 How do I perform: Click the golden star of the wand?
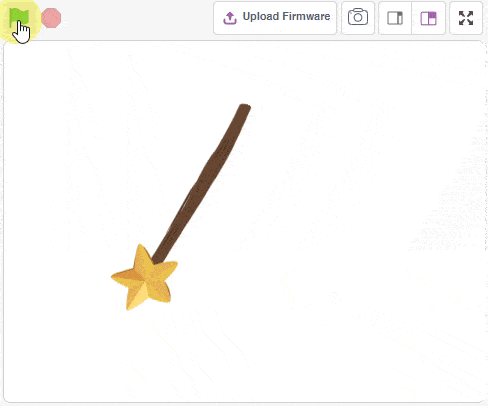click(145, 278)
